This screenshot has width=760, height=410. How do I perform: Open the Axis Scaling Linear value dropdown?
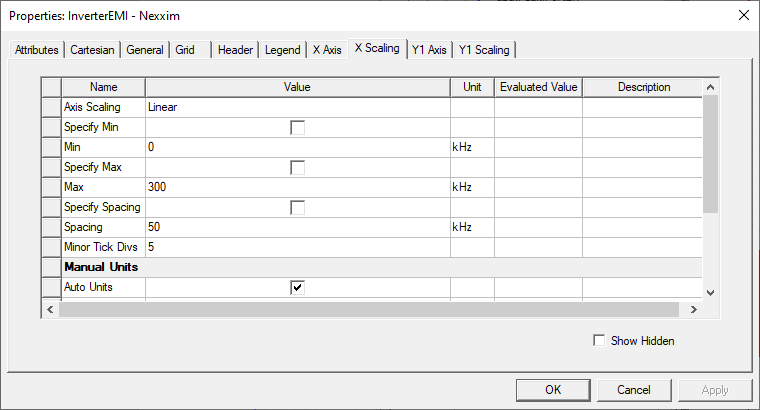298,107
